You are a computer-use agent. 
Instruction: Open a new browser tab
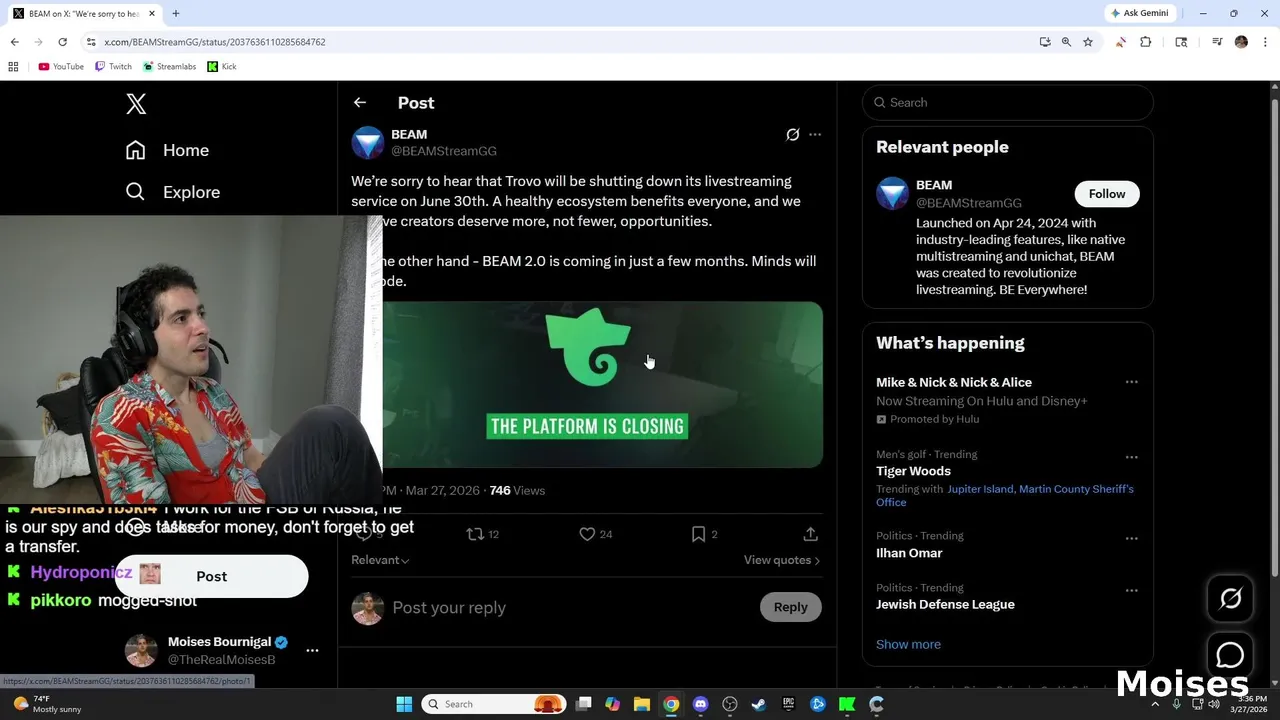(x=176, y=14)
